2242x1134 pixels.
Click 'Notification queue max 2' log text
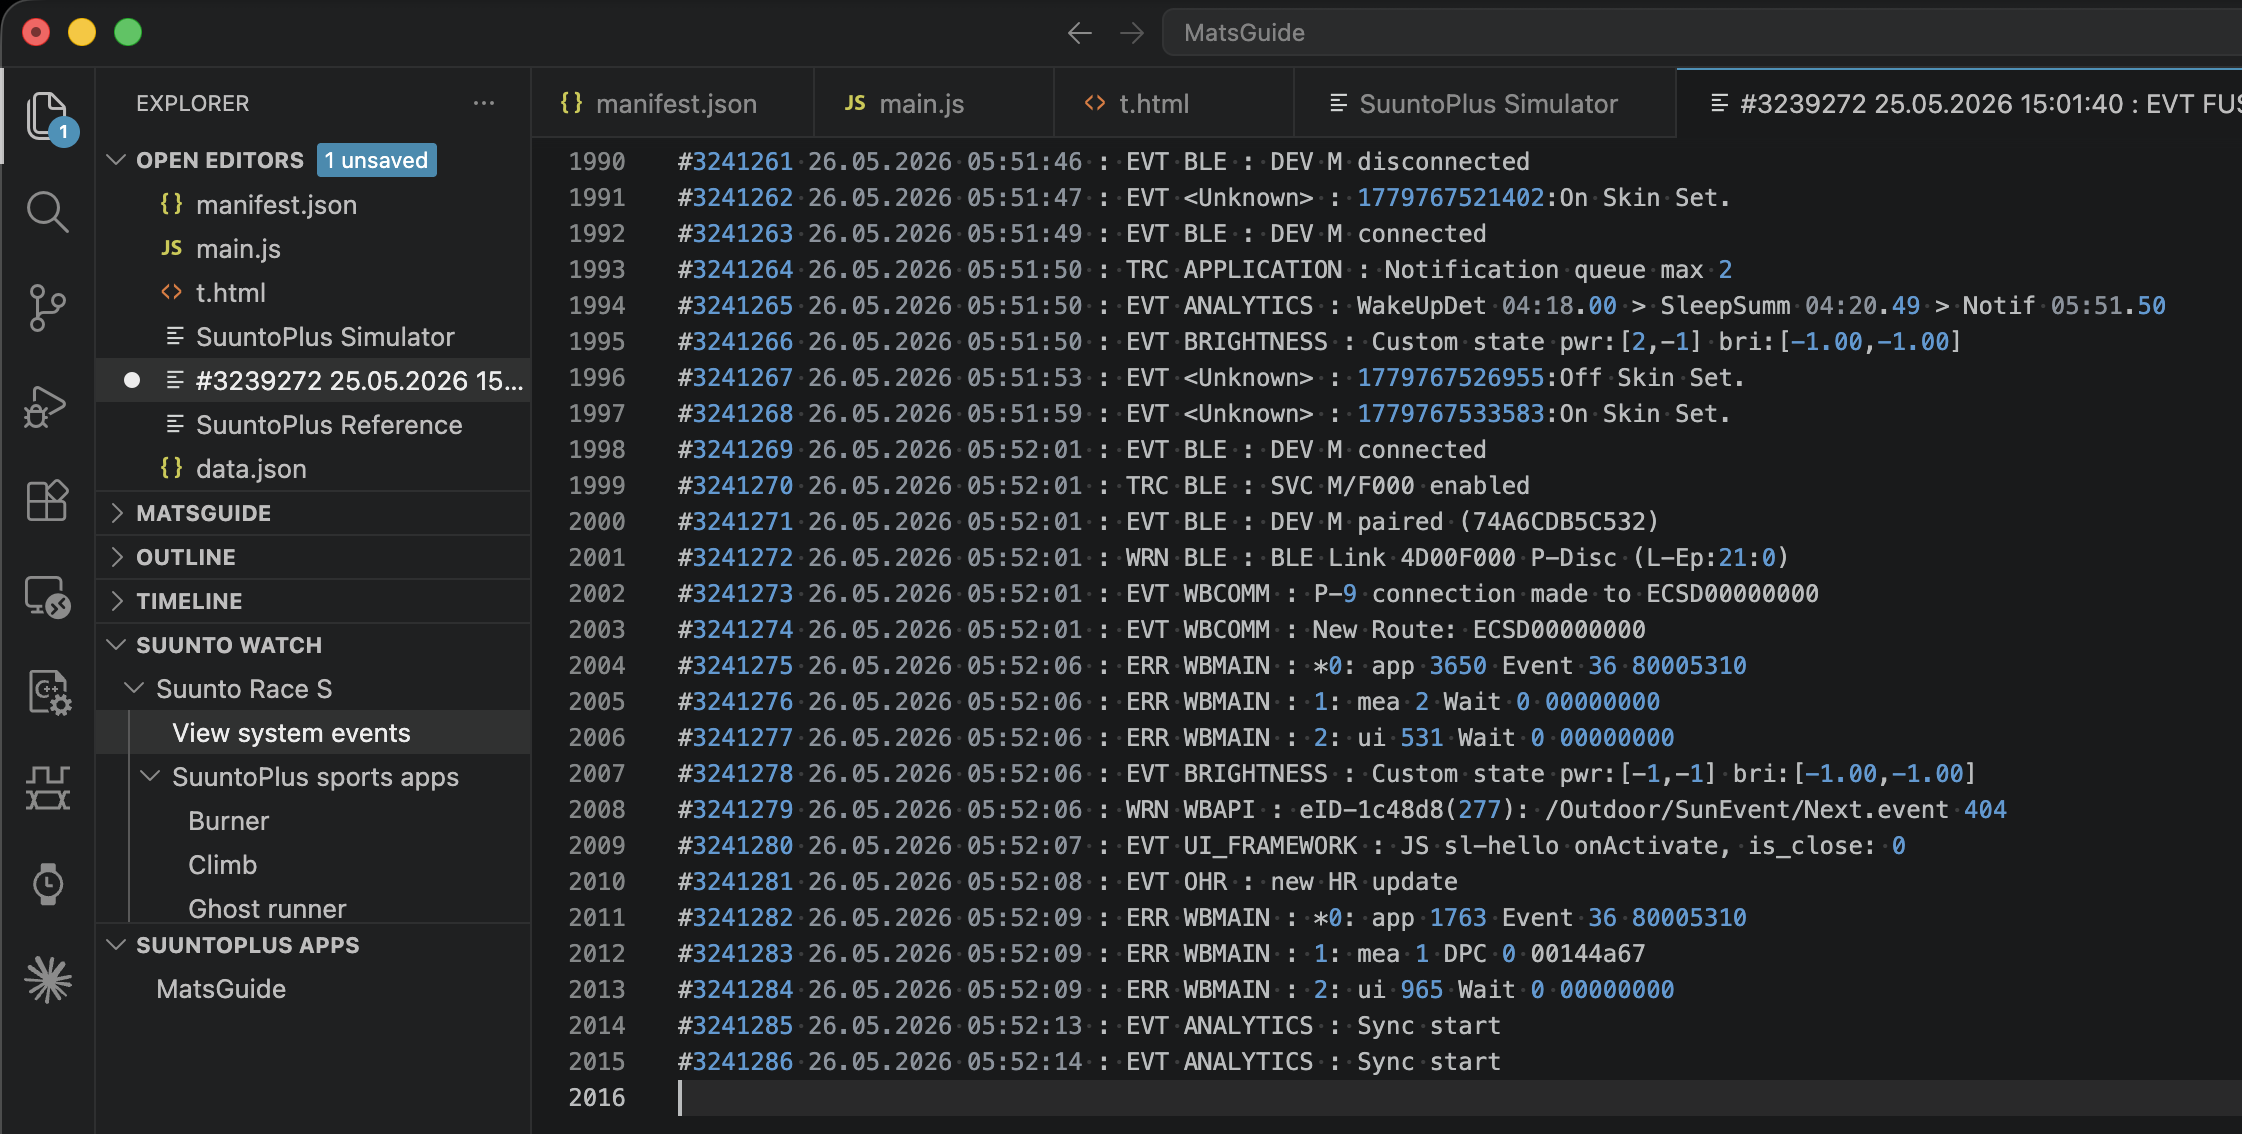click(x=1558, y=269)
